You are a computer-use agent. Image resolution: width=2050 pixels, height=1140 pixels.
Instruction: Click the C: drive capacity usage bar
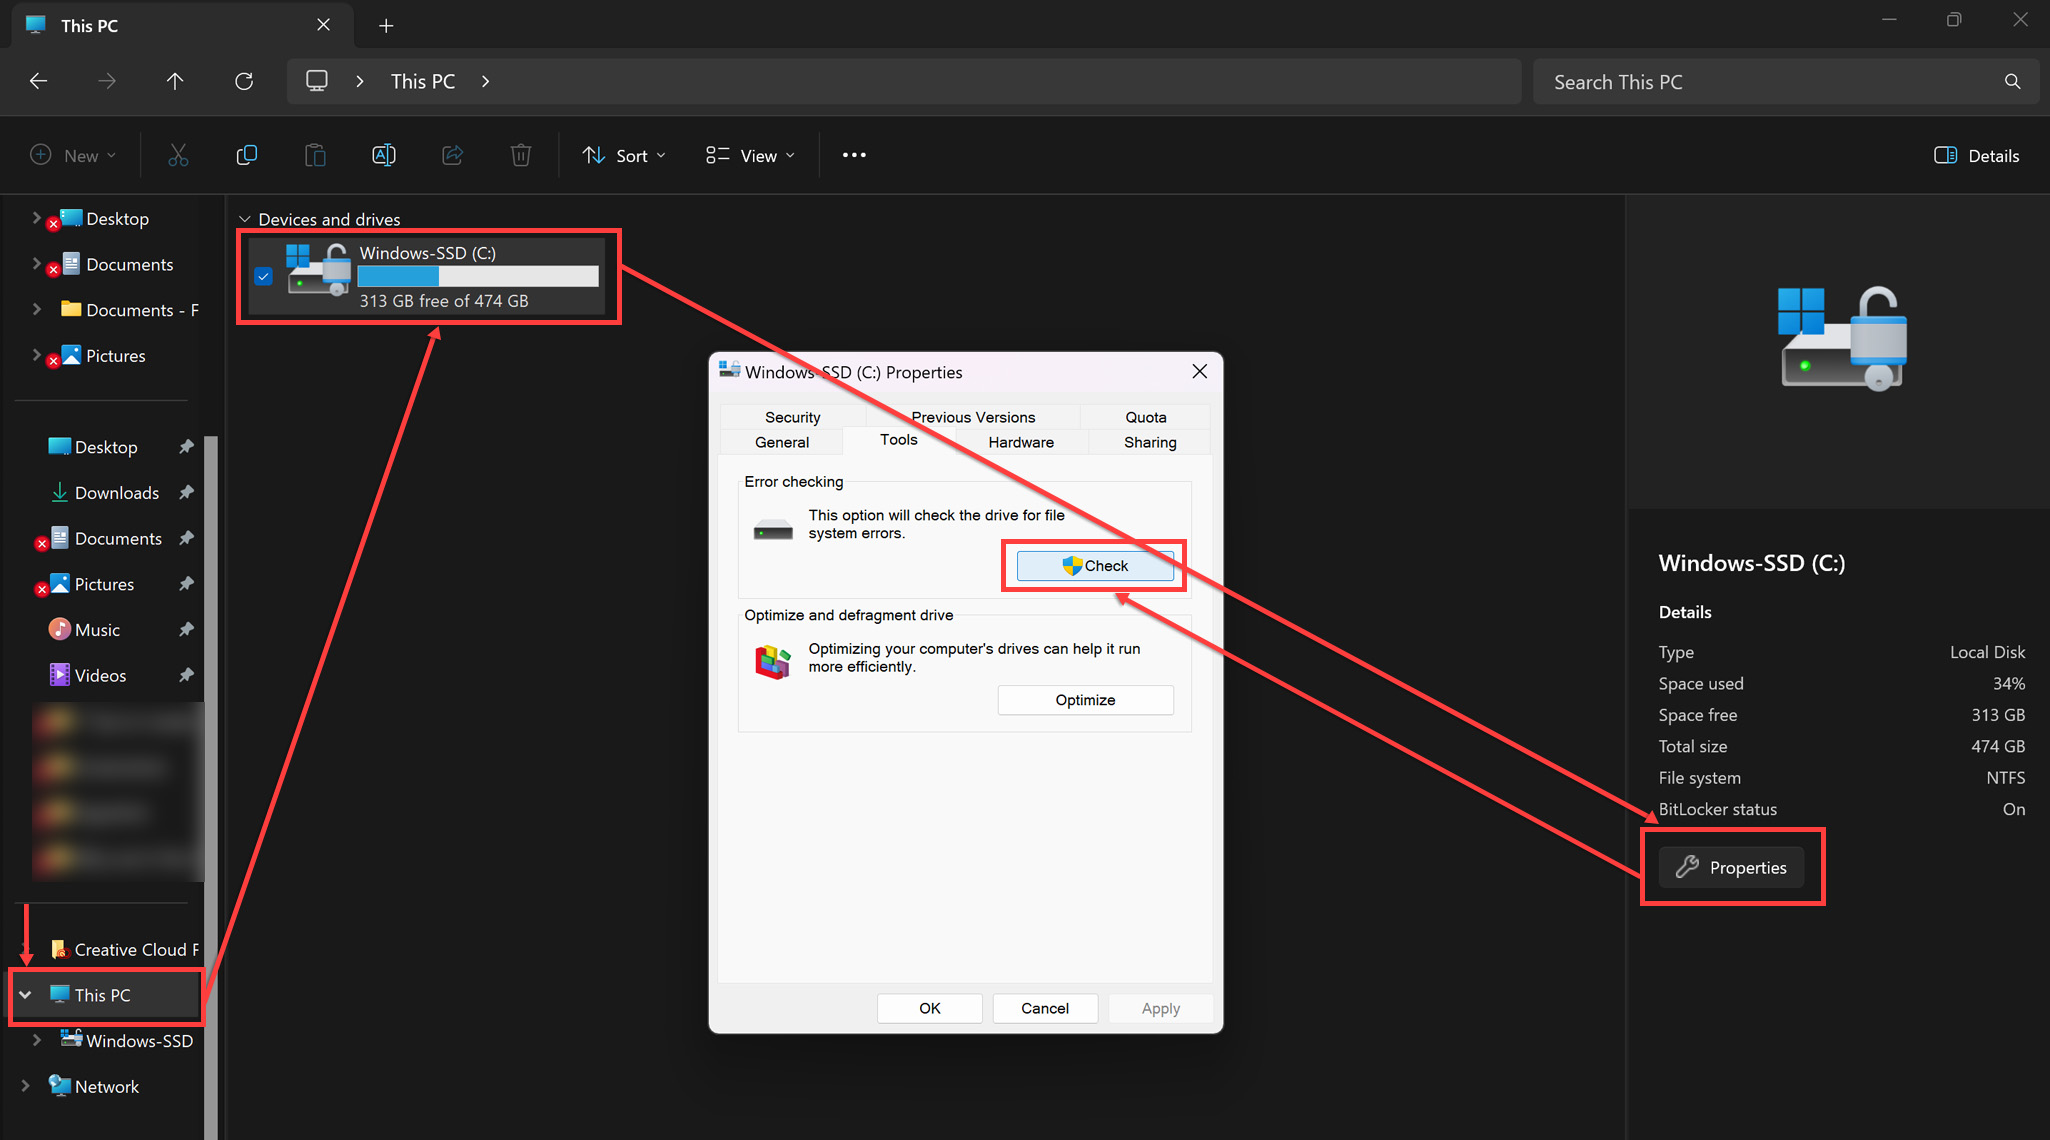point(478,277)
